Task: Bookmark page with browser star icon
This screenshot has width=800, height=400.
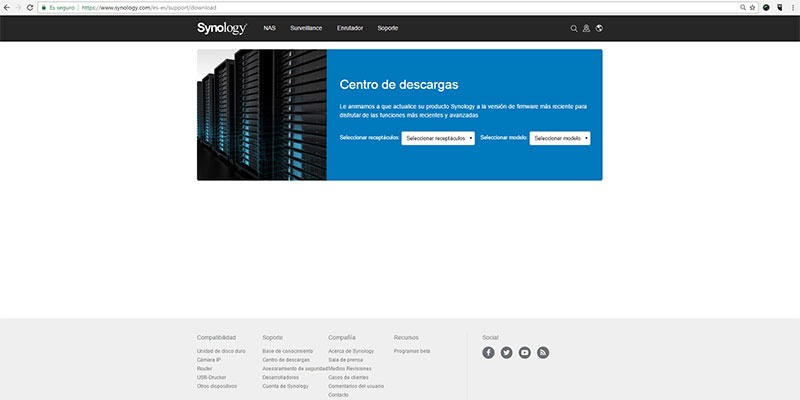Action: click(x=752, y=8)
